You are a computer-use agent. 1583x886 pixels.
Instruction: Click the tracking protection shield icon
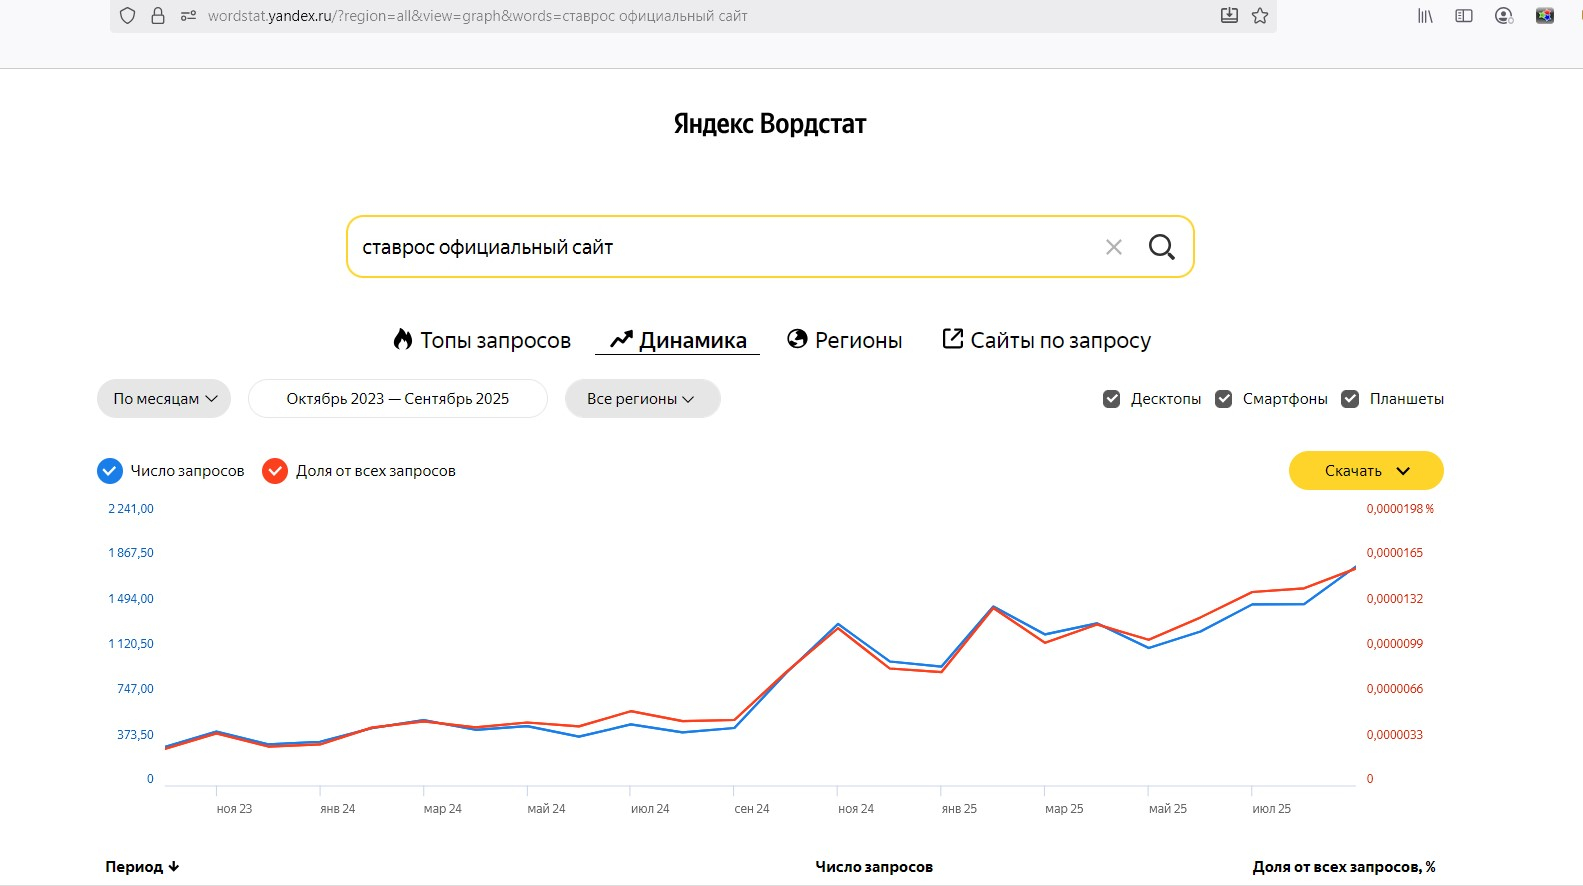pyautogui.click(x=127, y=16)
